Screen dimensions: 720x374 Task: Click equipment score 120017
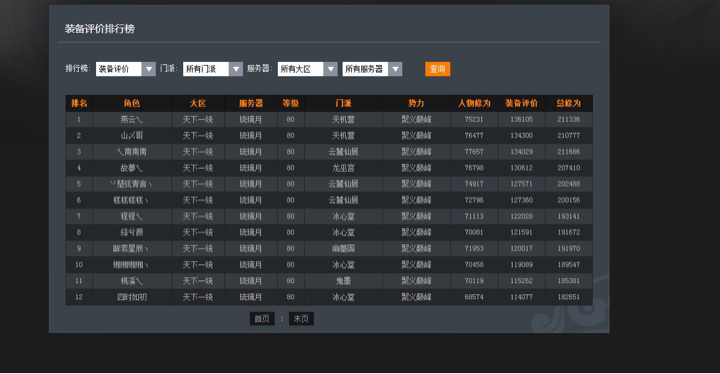click(521, 249)
